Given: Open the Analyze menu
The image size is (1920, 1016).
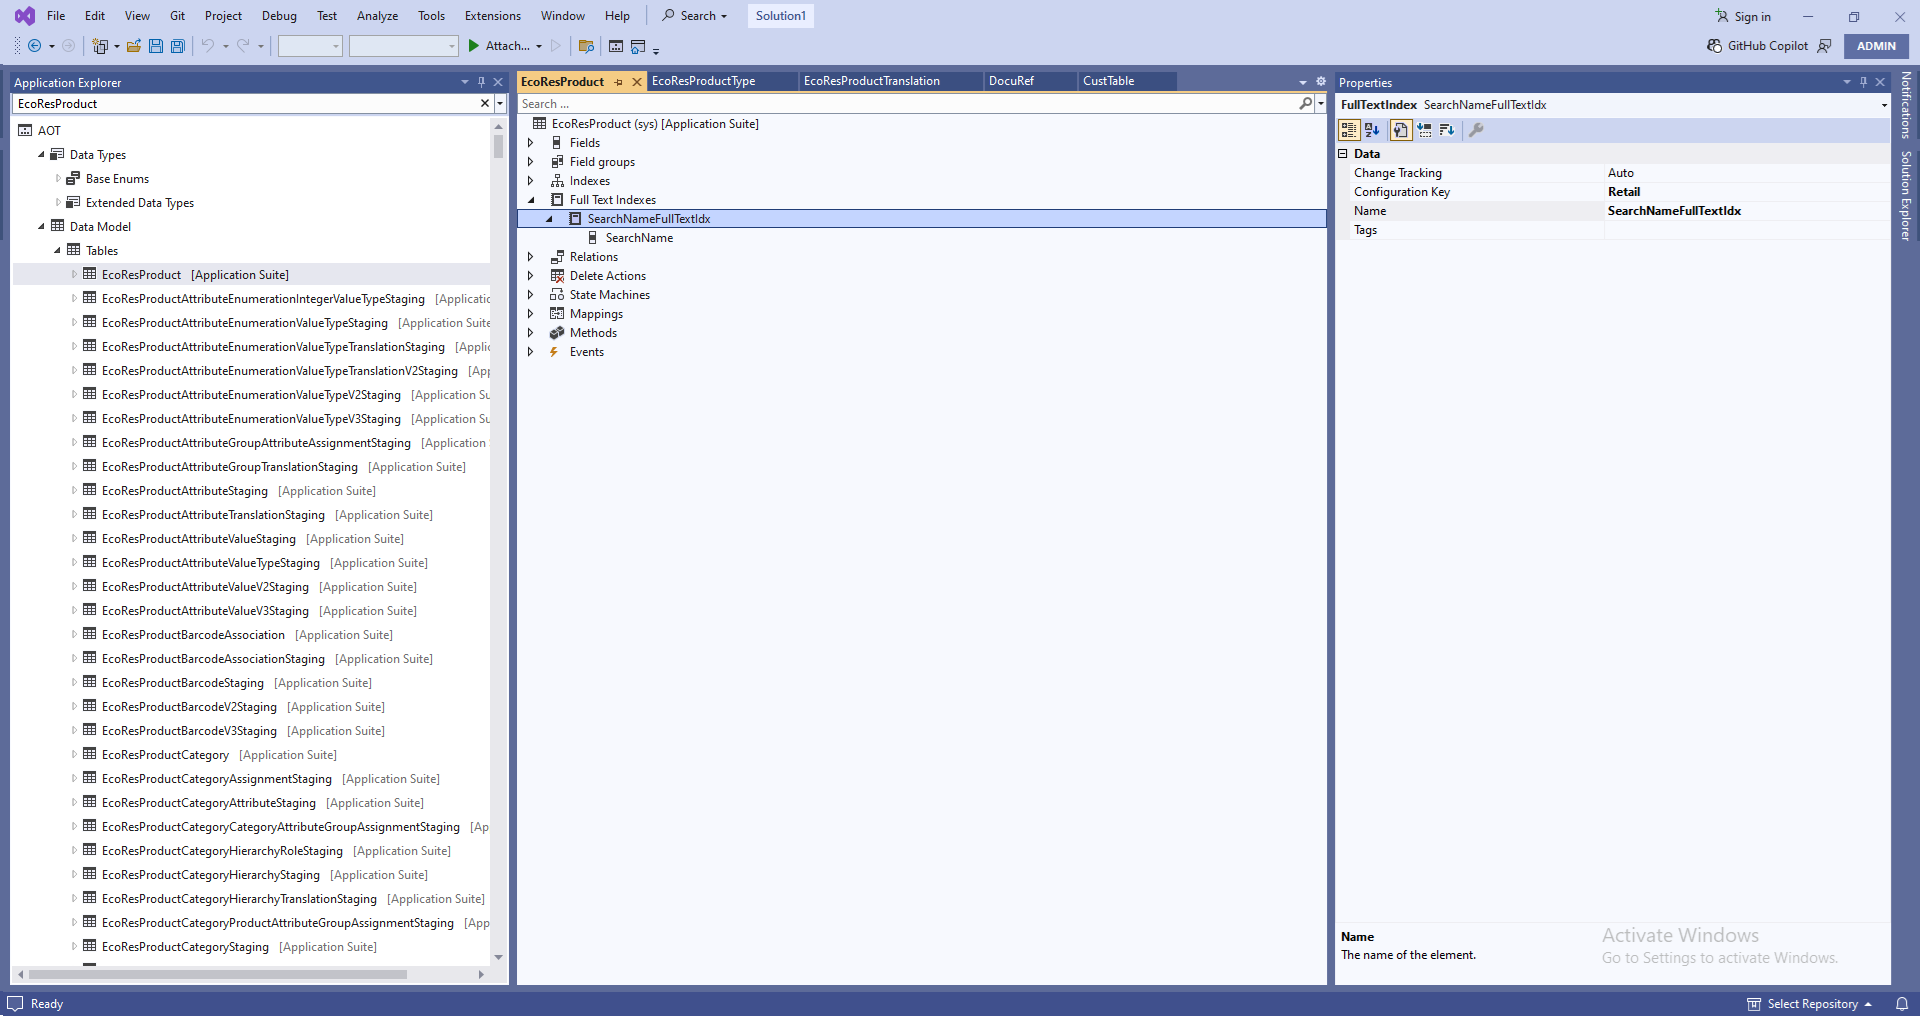Looking at the screenshot, I should pos(377,16).
